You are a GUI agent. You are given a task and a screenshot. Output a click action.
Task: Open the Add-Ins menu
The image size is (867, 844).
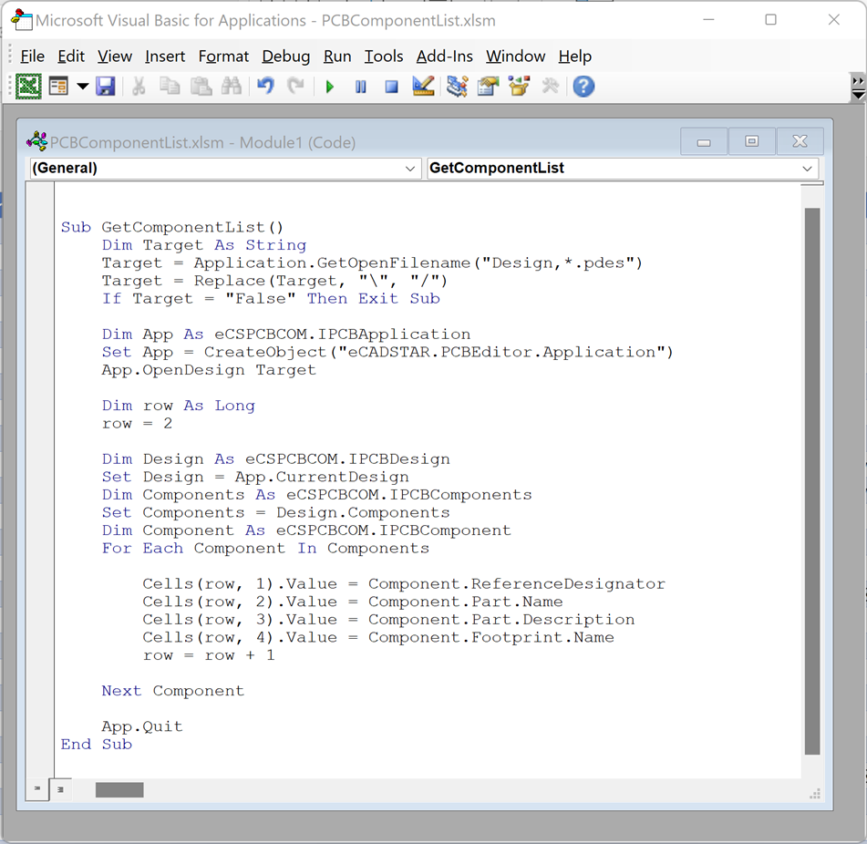click(x=444, y=57)
